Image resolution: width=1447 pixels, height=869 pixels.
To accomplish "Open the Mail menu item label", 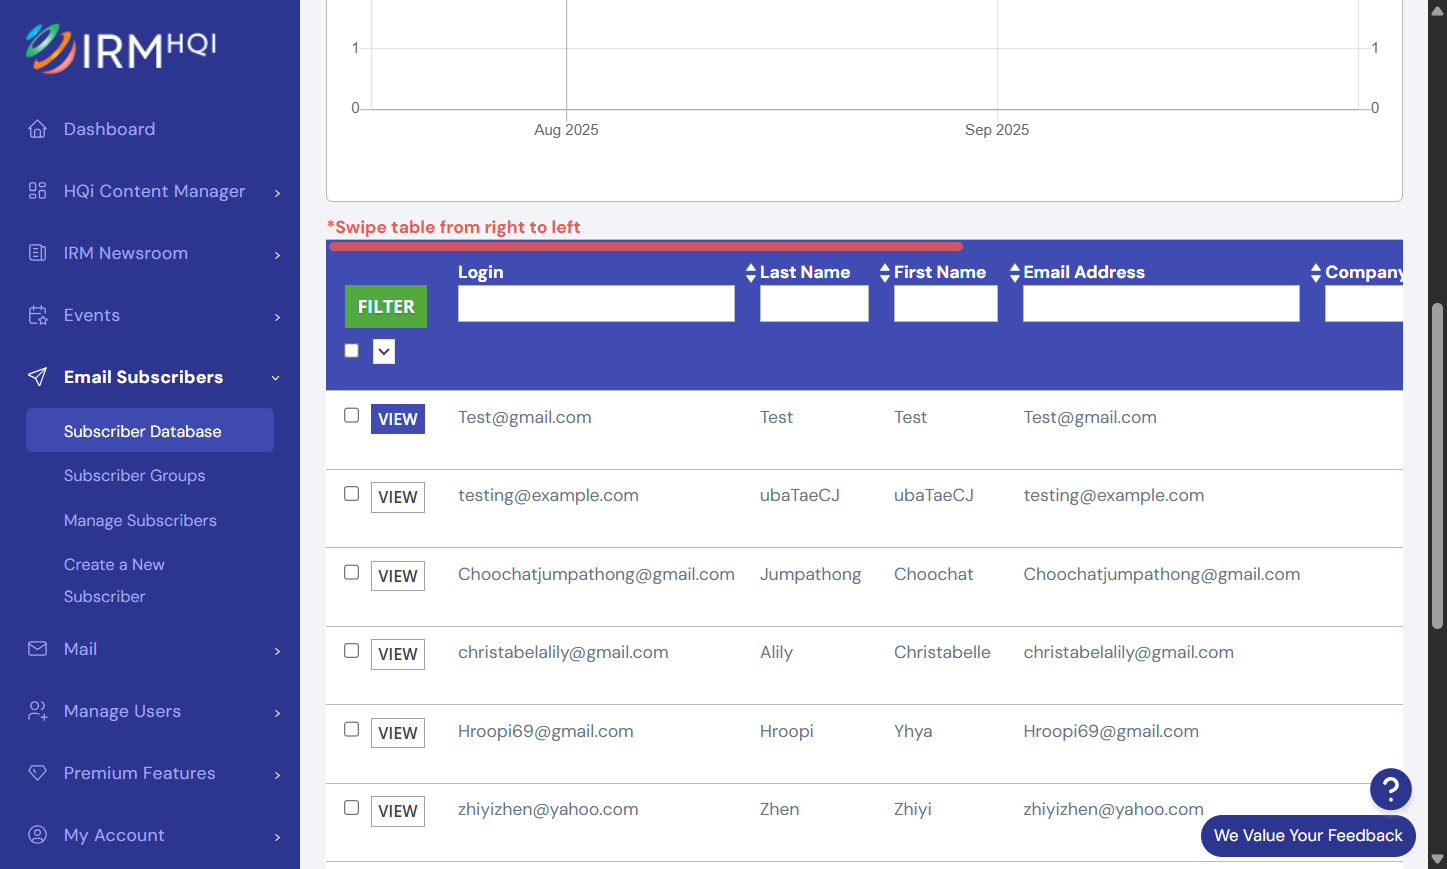I will [80, 649].
